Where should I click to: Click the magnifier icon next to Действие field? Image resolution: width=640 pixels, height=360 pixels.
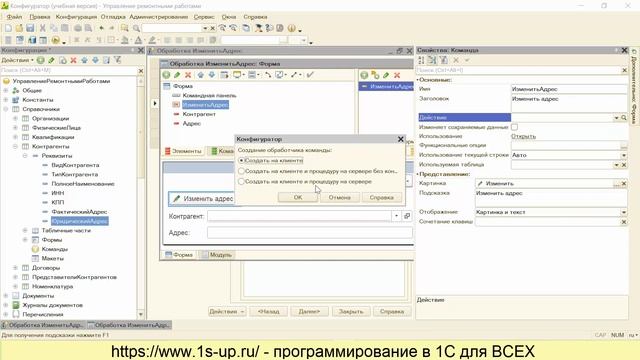[x=624, y=118]
